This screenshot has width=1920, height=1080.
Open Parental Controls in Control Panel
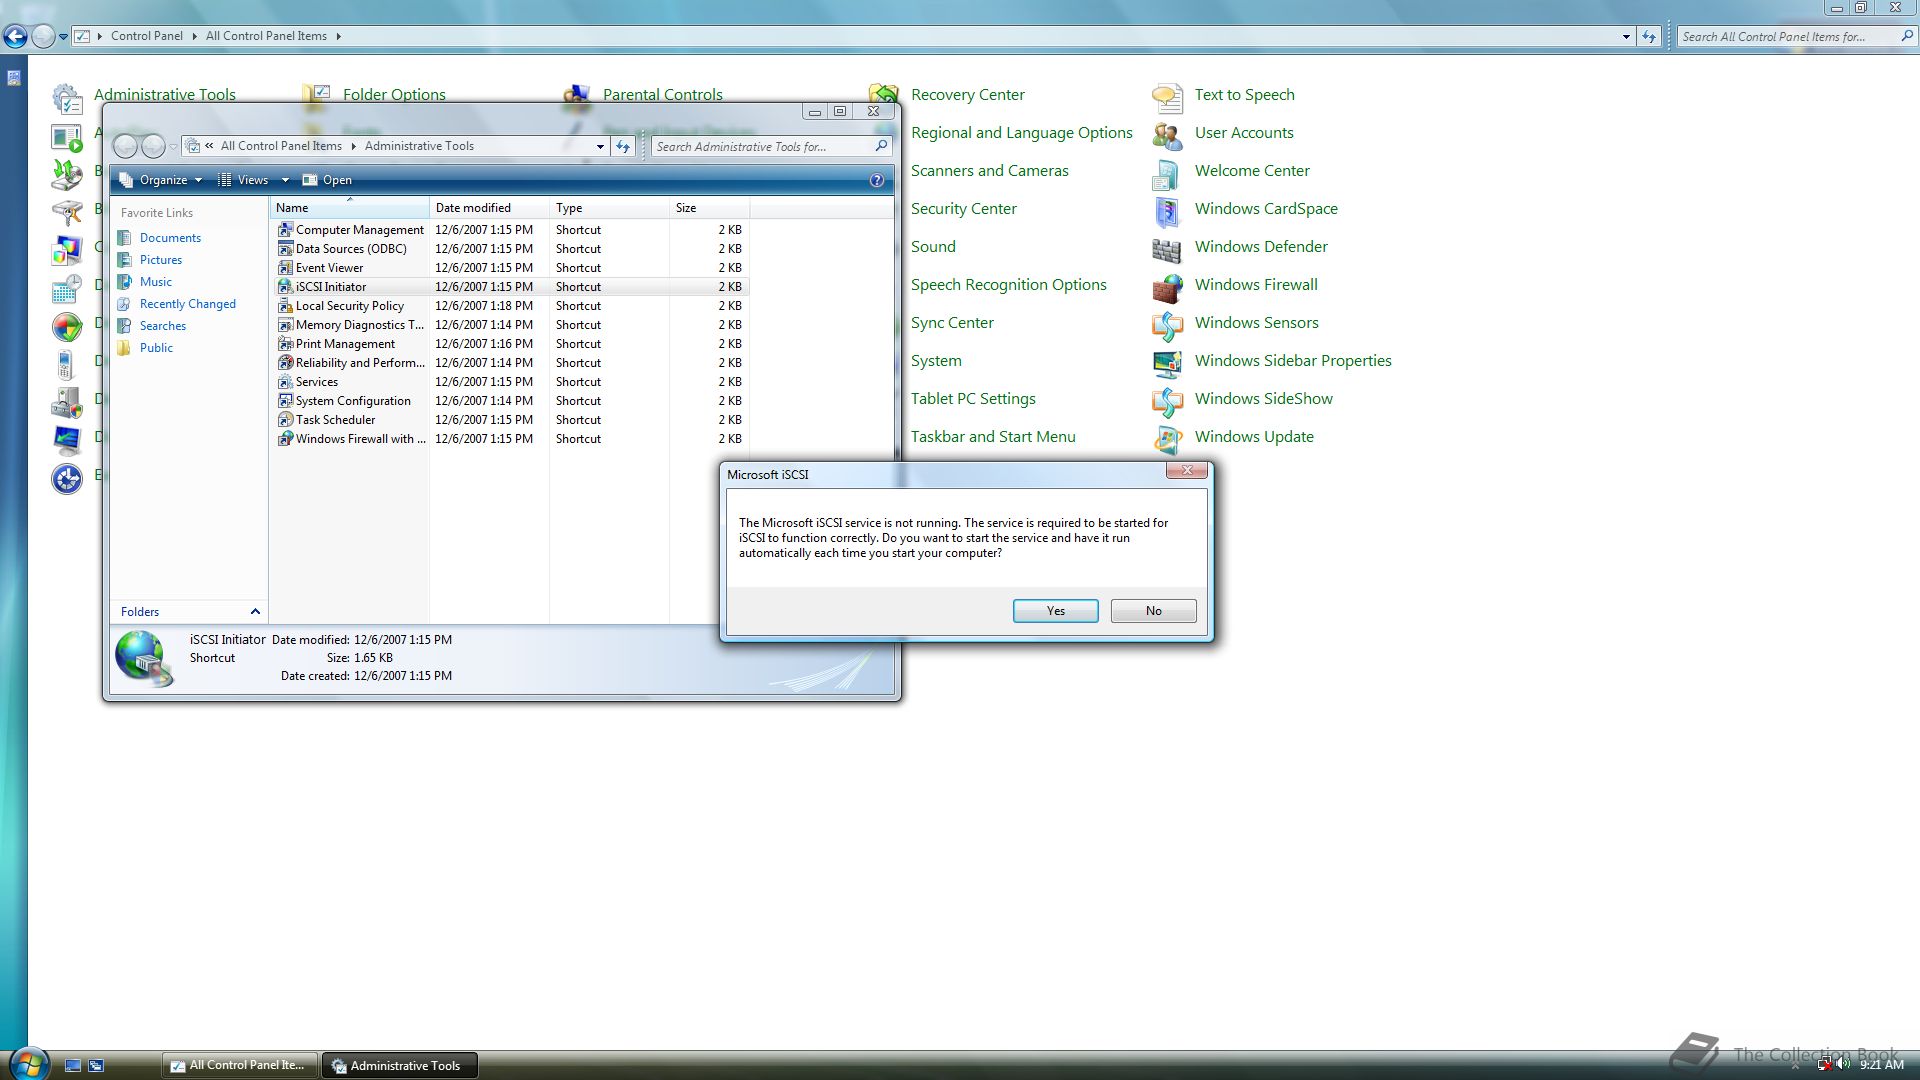click(662, 95)
